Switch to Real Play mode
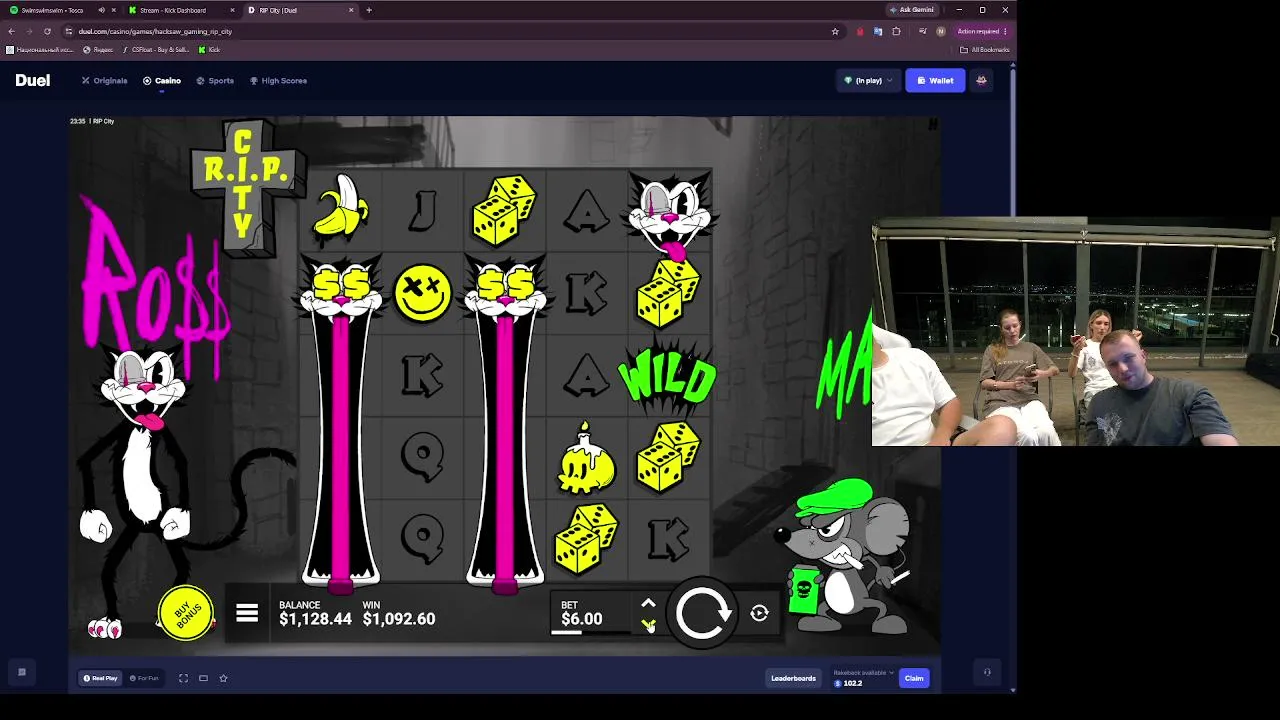This screenshot has width=1280, height=720. pos(100,678)
